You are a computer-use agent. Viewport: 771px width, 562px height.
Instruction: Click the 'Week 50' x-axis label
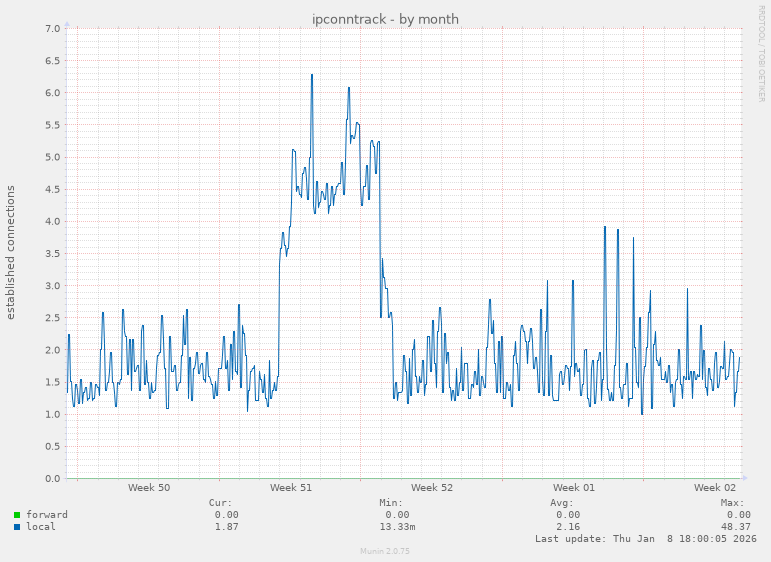pos(149,488)
